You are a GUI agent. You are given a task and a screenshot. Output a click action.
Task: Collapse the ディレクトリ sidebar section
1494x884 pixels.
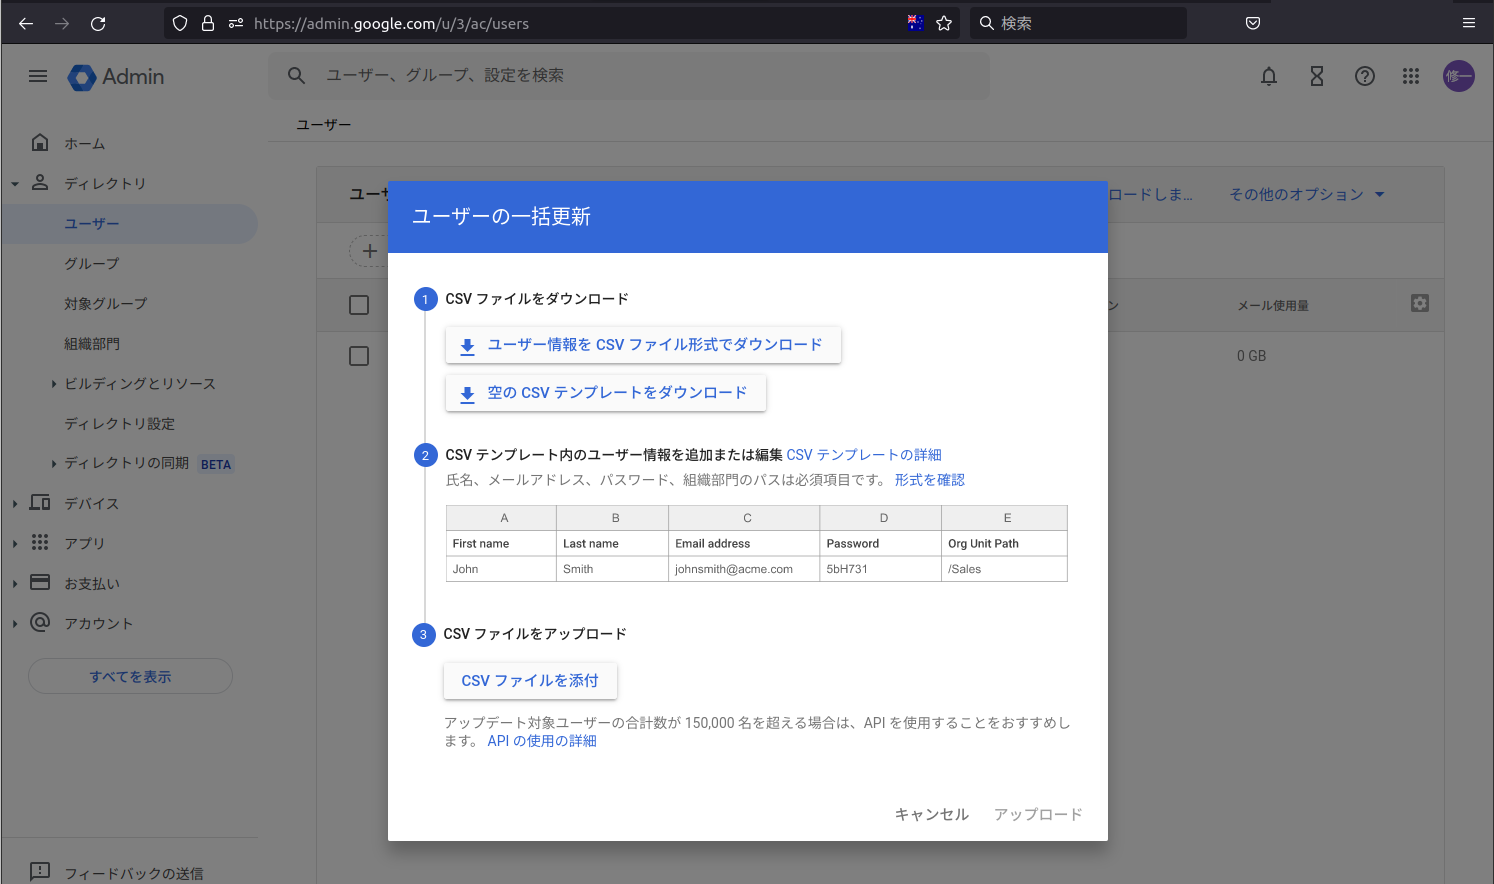15,184
